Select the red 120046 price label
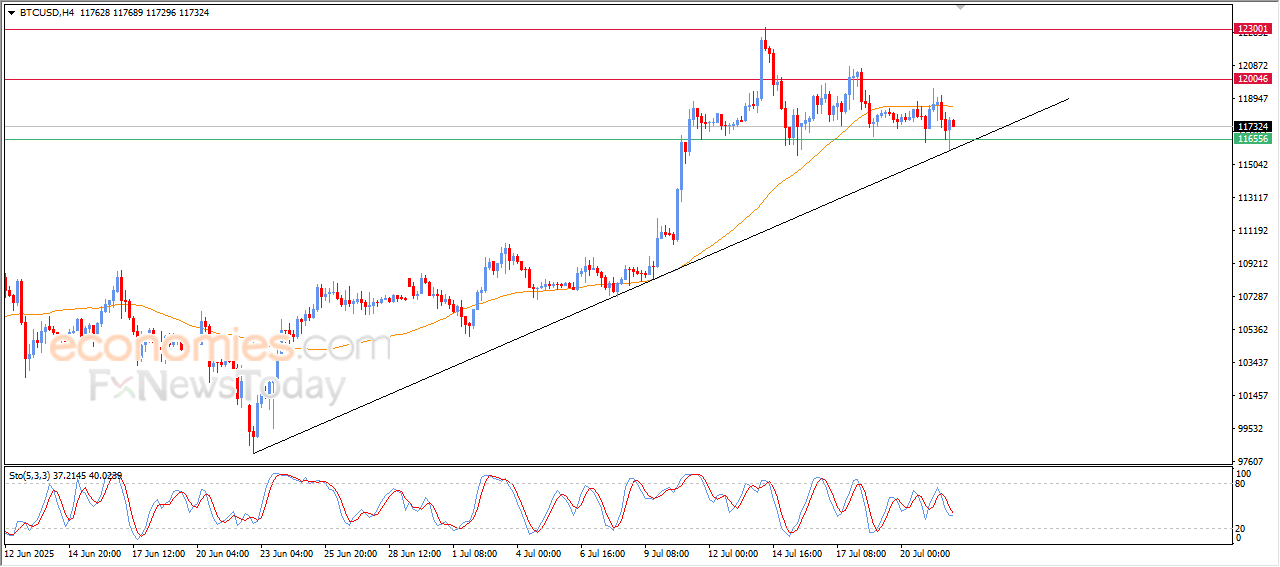 tap(1253, 79)
